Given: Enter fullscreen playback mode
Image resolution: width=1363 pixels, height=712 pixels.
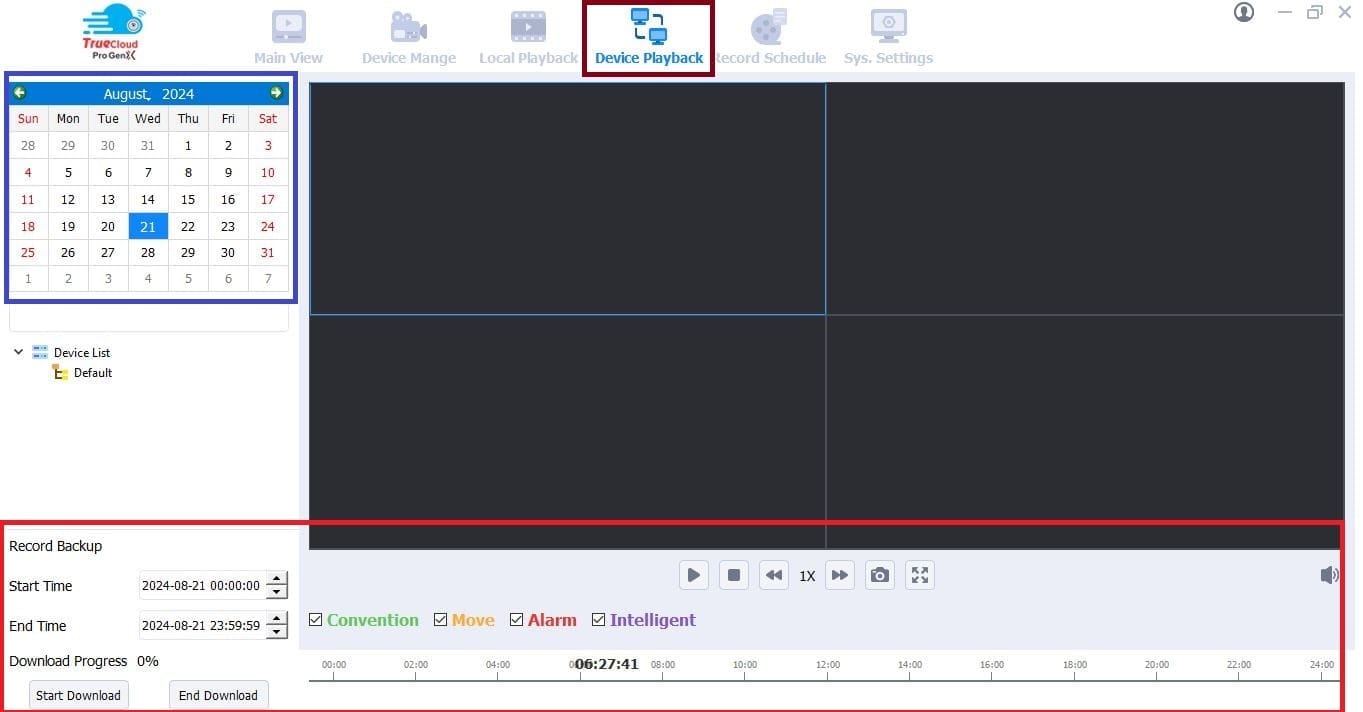Looking at the screenshot, I should 919,575.
